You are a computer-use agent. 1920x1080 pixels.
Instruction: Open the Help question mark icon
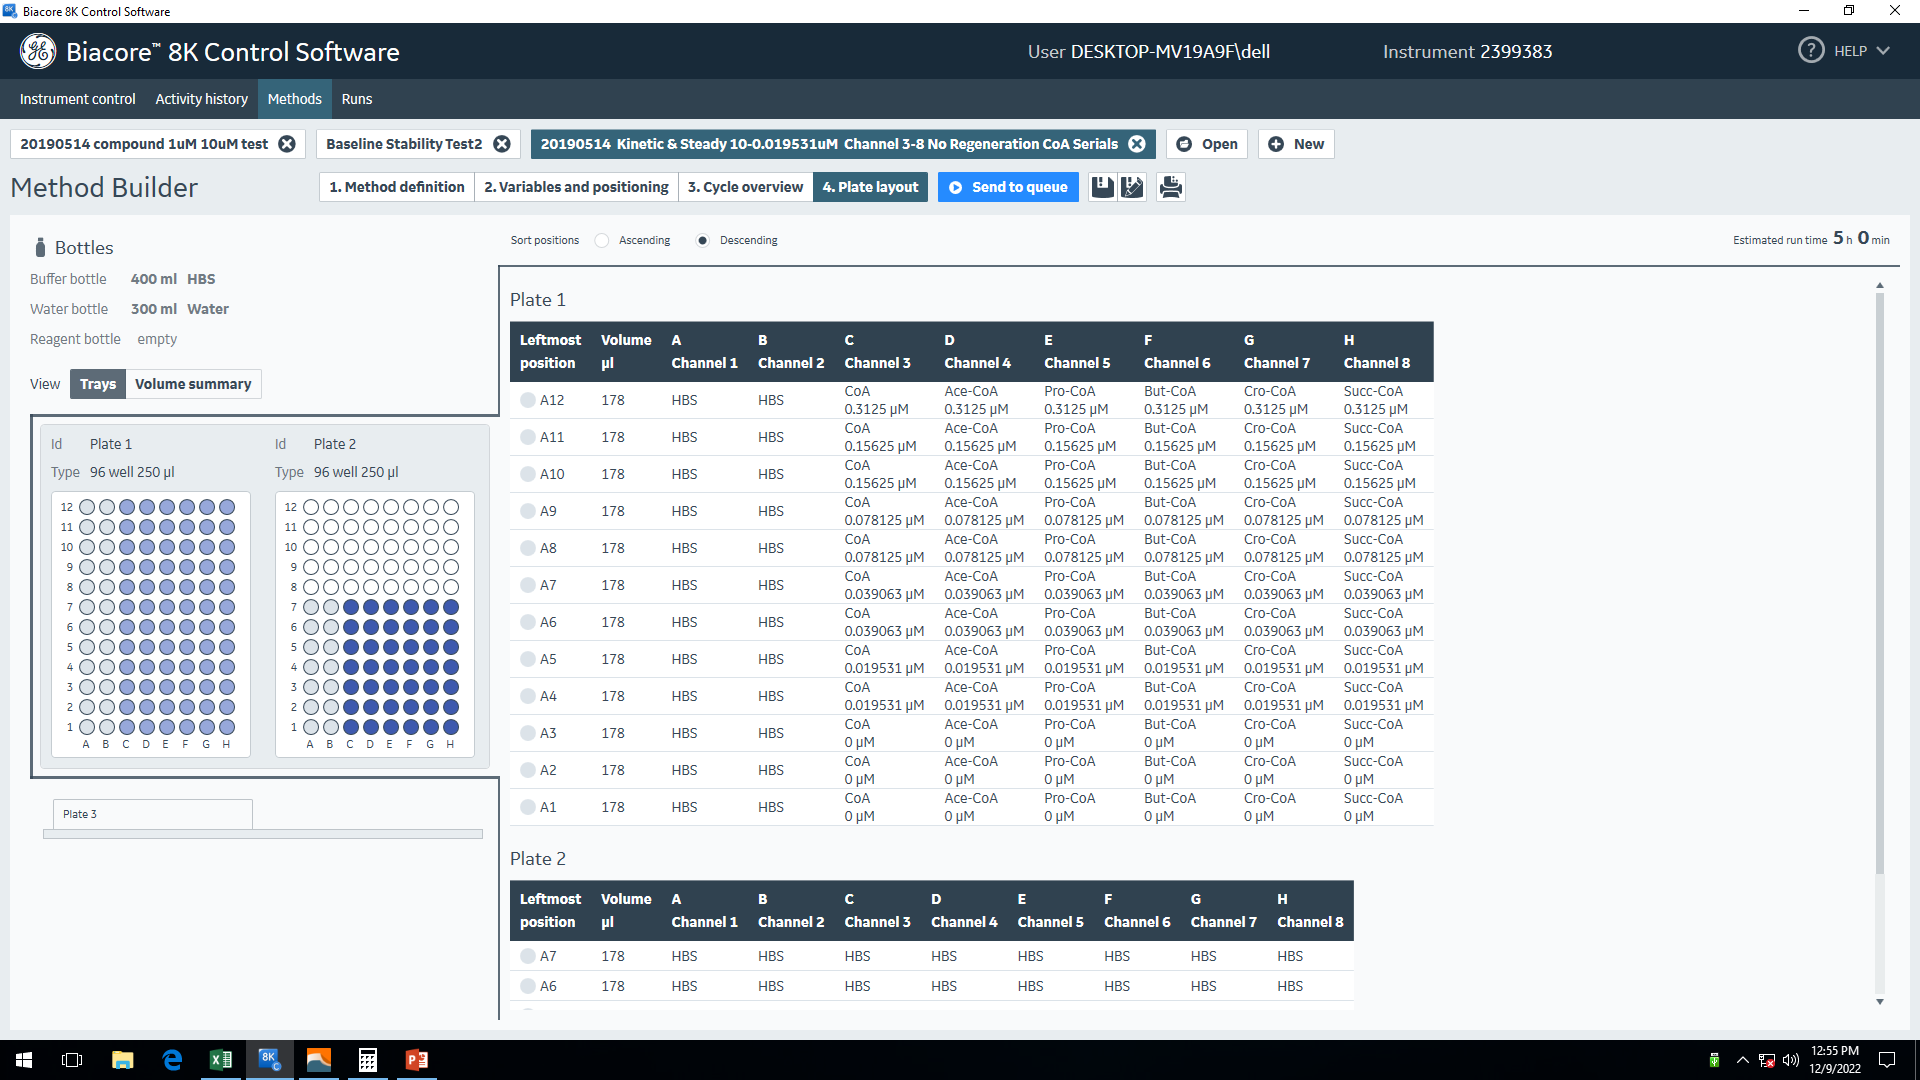click(x=1810, y=51)
